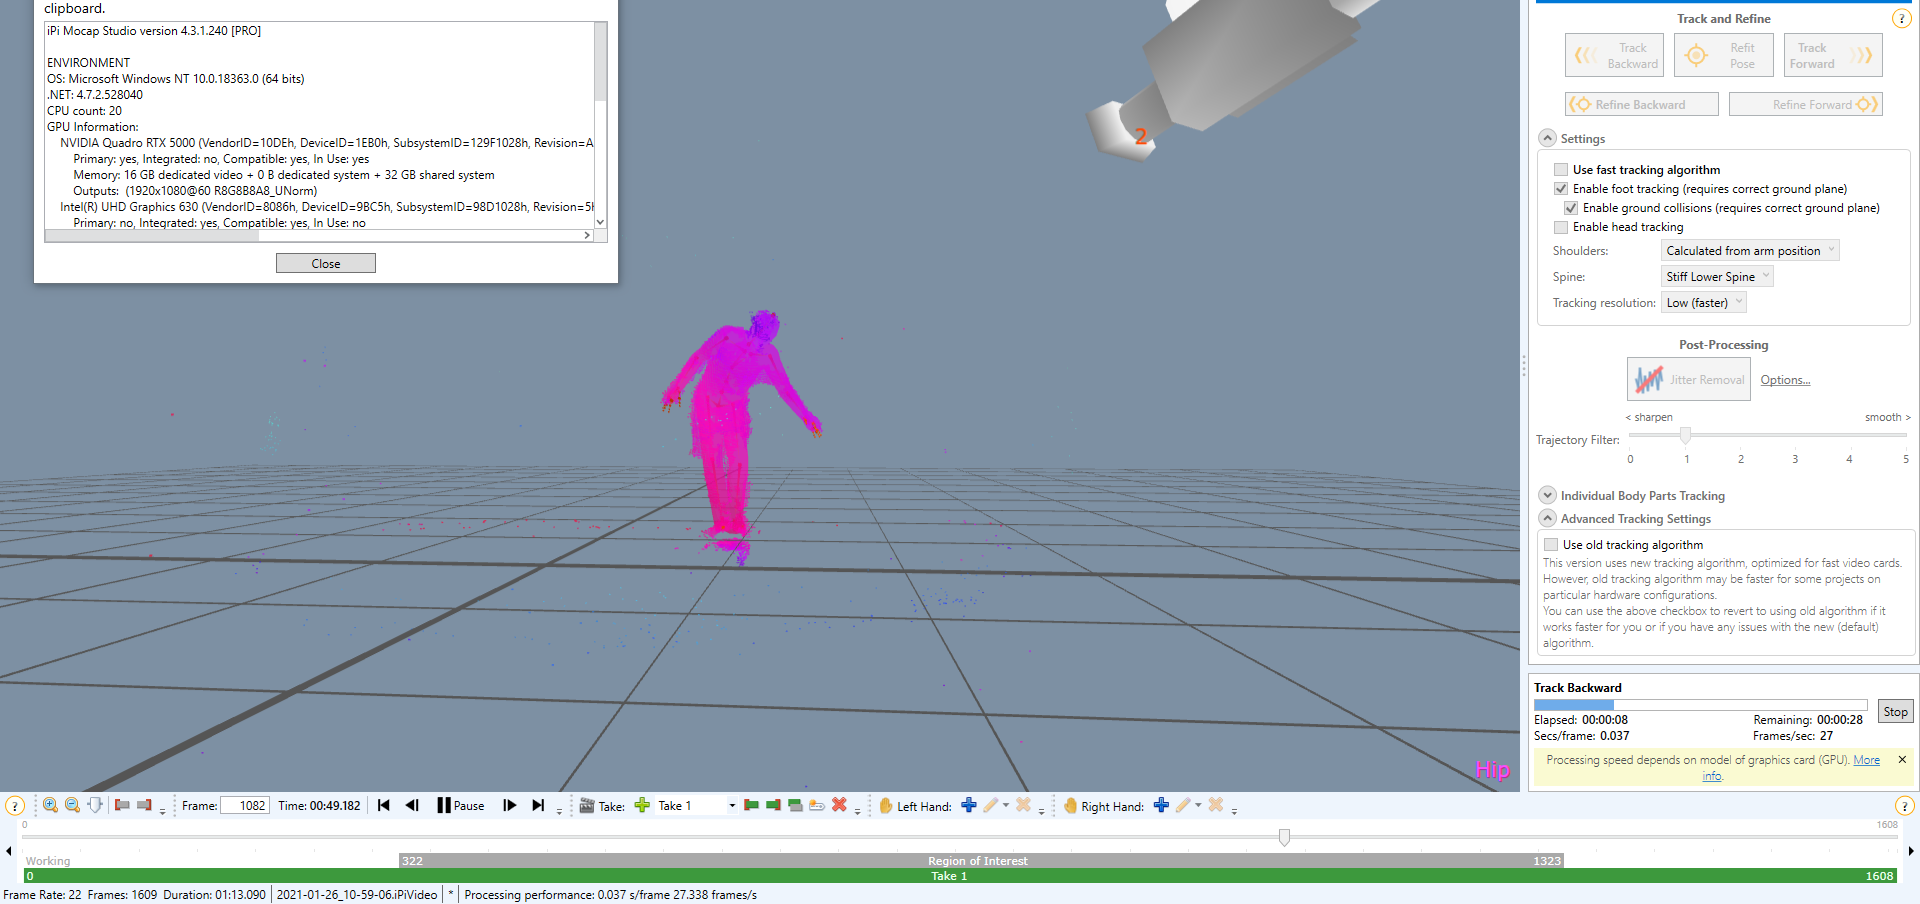Viewport: 1920px width, 904px height.
Task: Click the marker icon beside zoom out
Action: (95, 805)
